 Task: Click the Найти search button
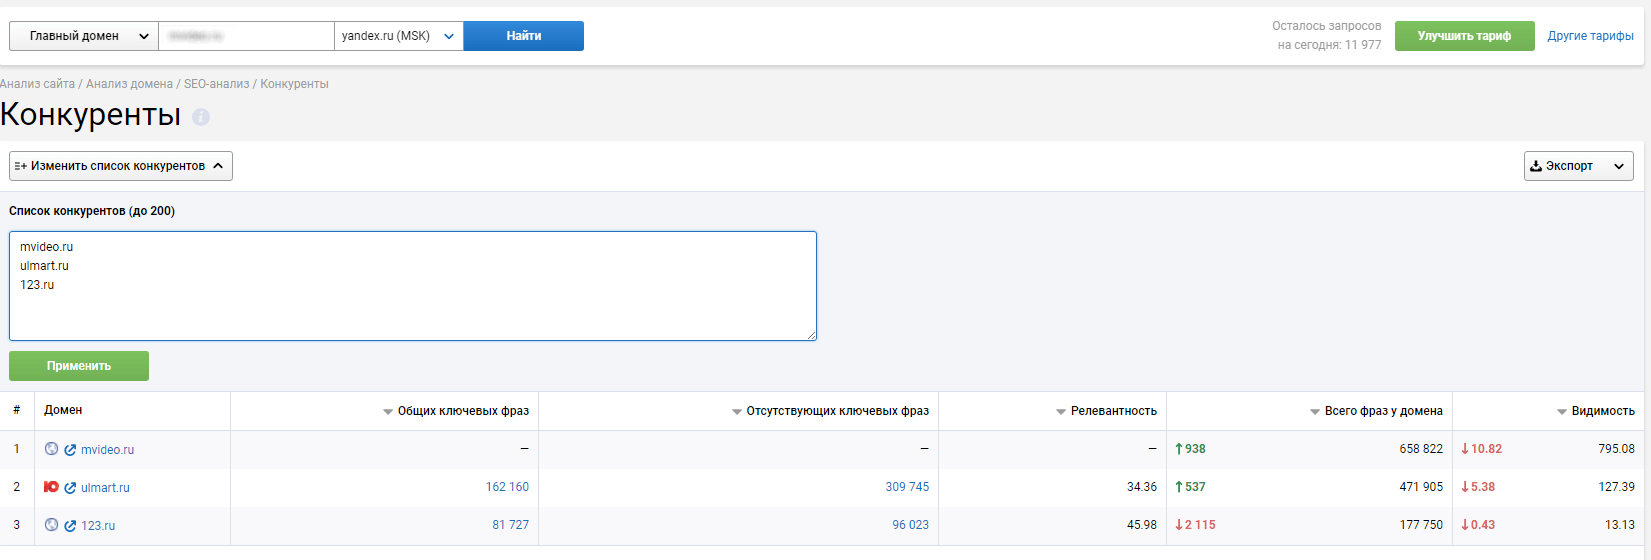pyautogui.click(x=524, y=36)
